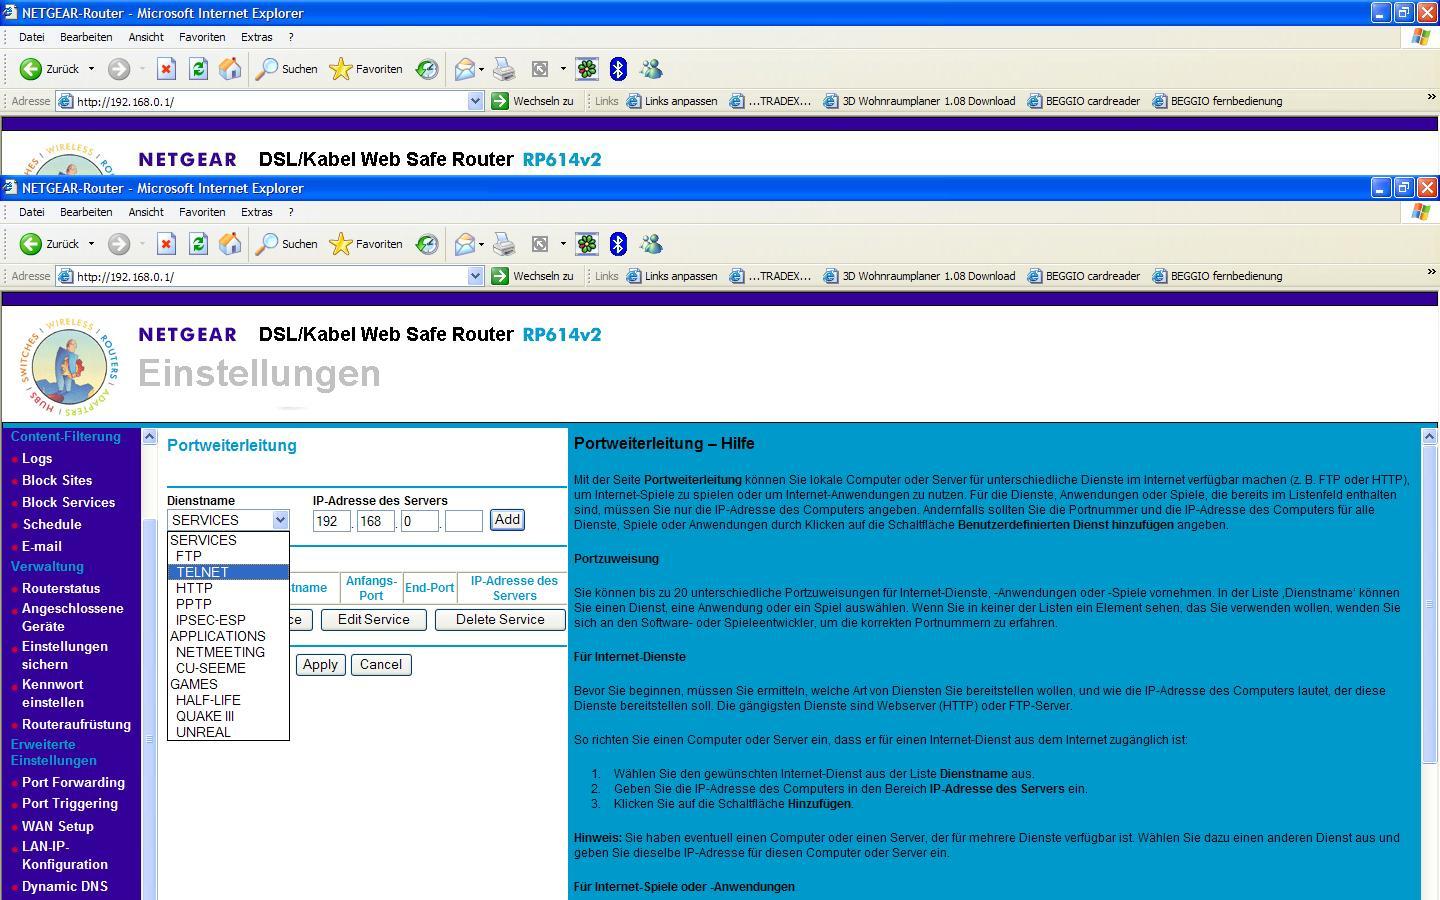Click the Add button
This screenshot has height=900, width=1440.
coord(507,520)
